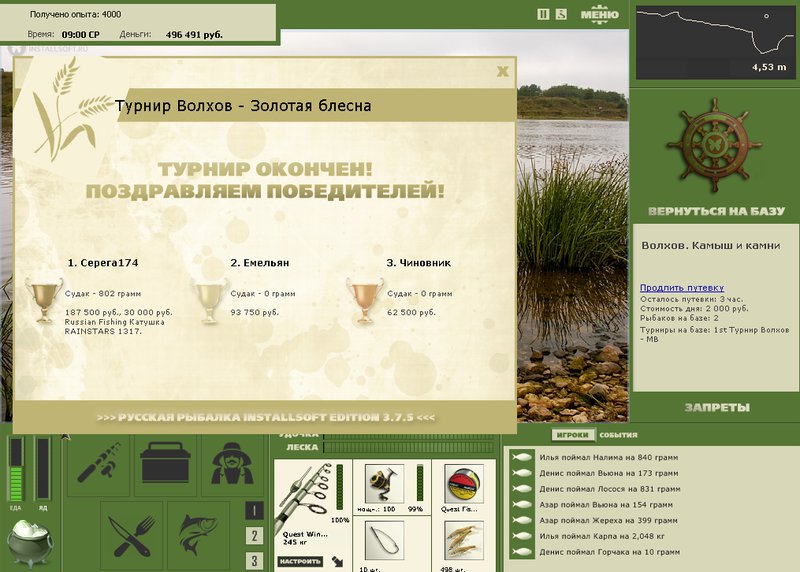Click the rod durability bar beside rod

[x=339, y=486]
